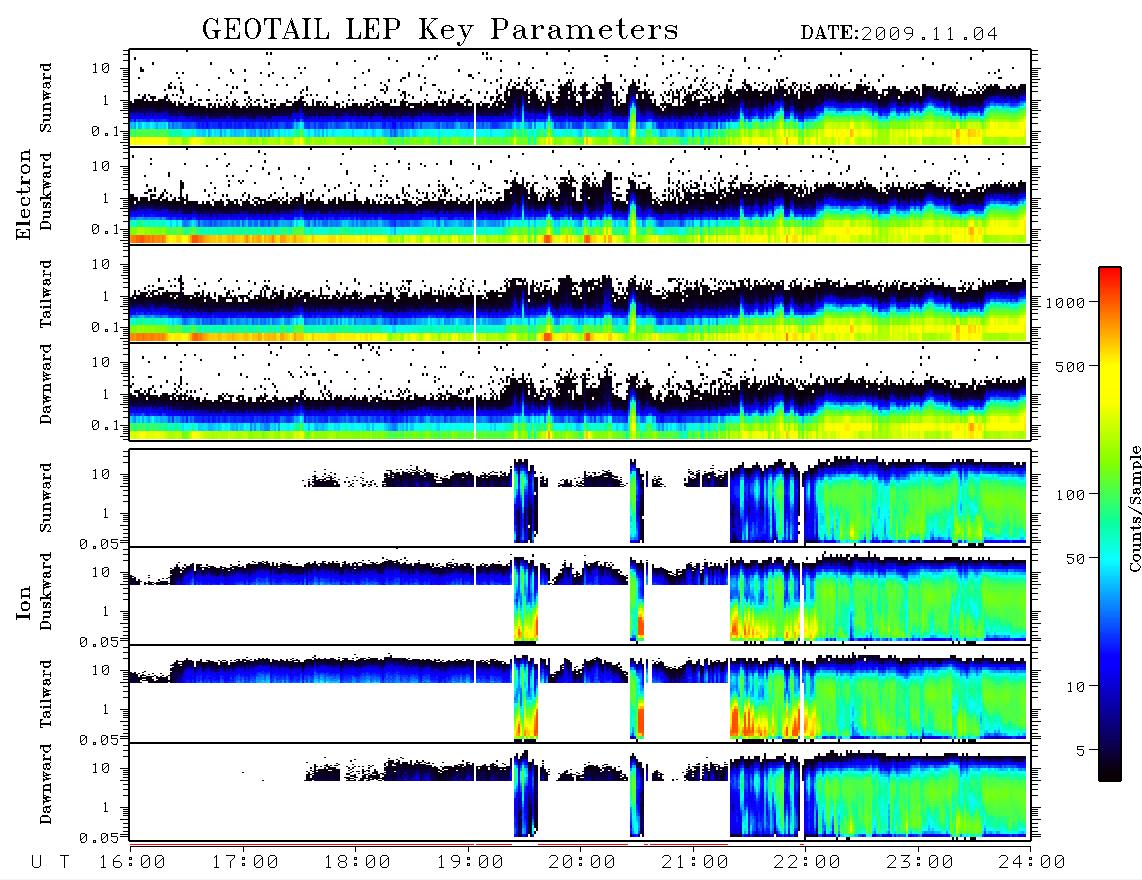Click the 5 value on the color scale
The height and width of the screenshot is (880, 1142).
[x=1080, y=750]
